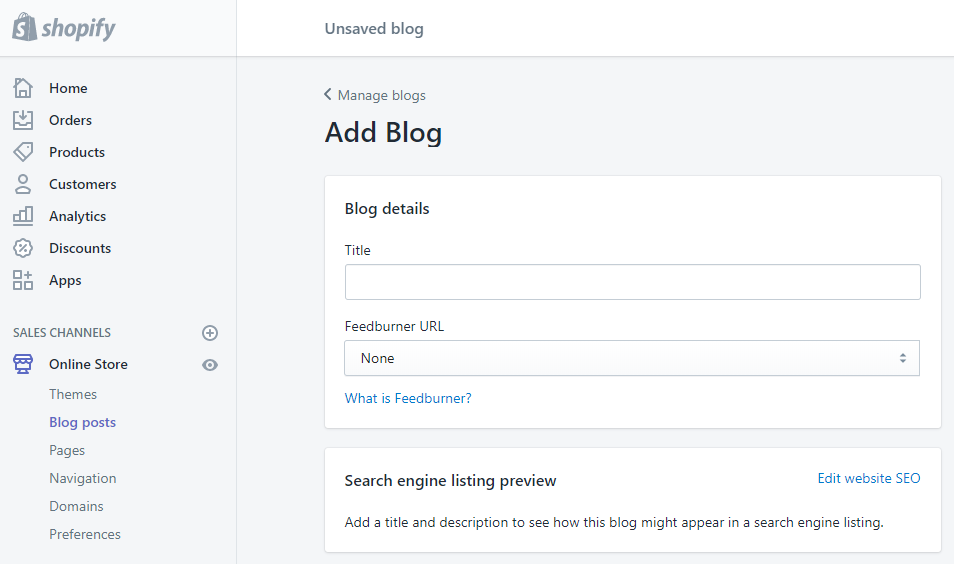Open the Navigation sidebar item
The width and height of the screenshot is (954, 564).
(x=83, y=478)
